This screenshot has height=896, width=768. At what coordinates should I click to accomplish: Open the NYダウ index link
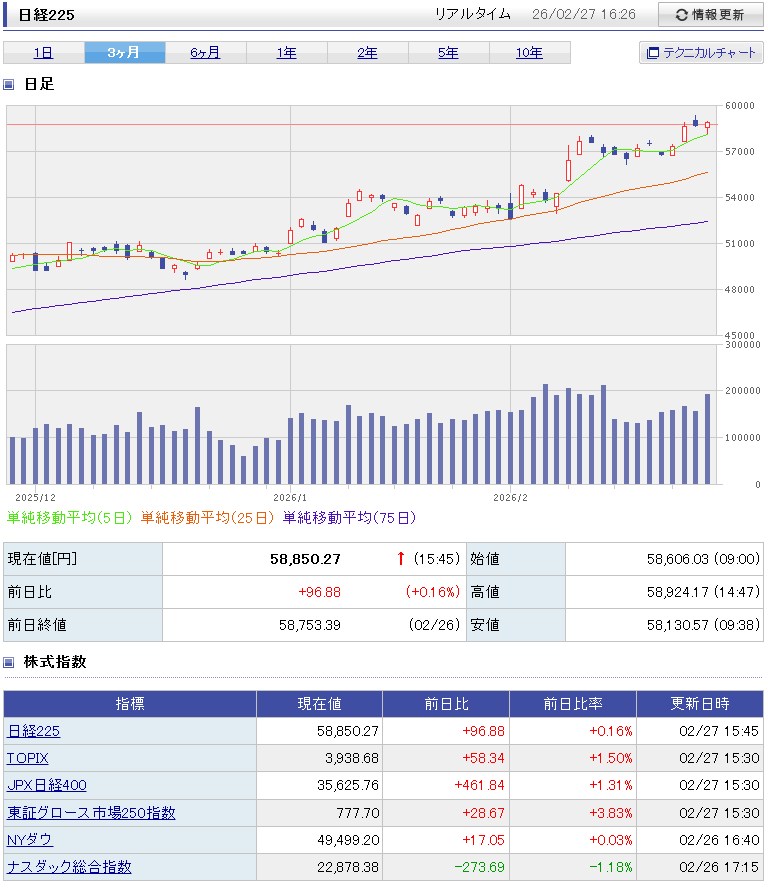tap(30, 840)
